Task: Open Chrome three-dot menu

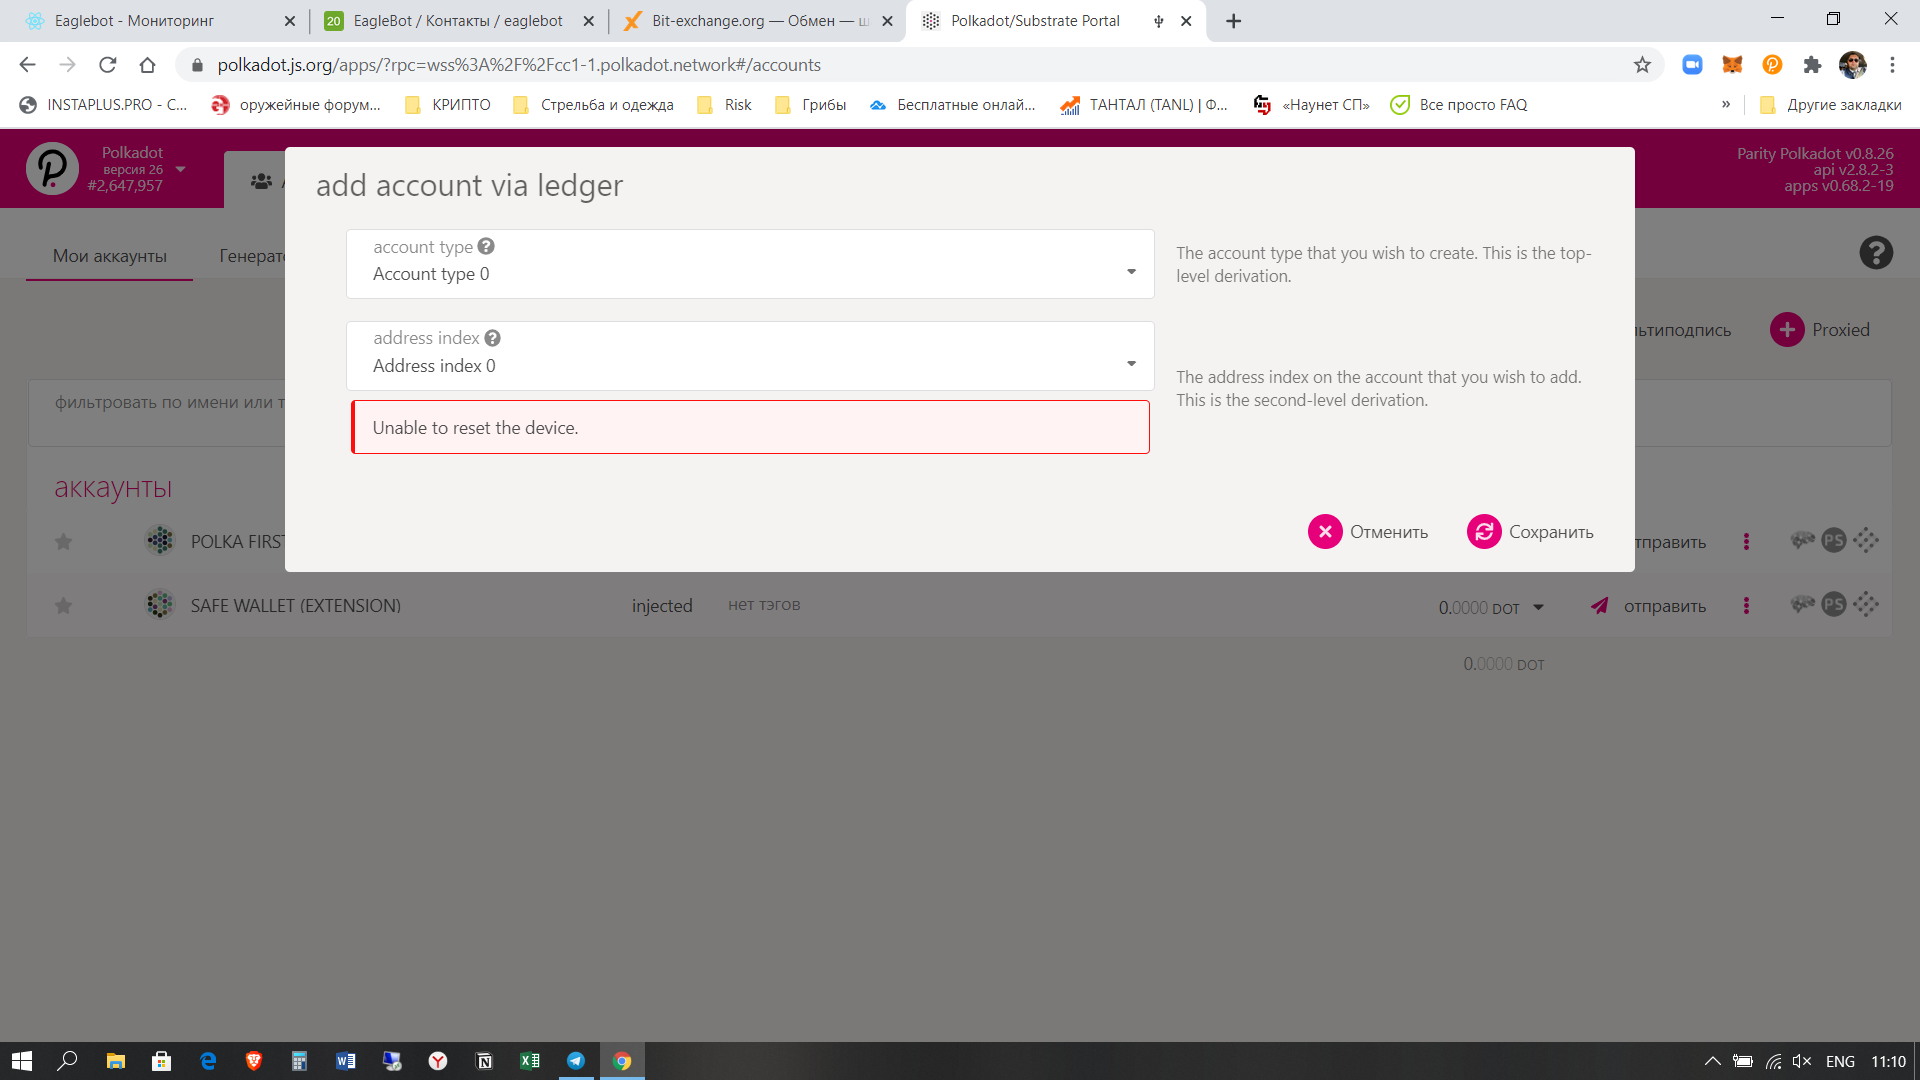Action: 1892,65
